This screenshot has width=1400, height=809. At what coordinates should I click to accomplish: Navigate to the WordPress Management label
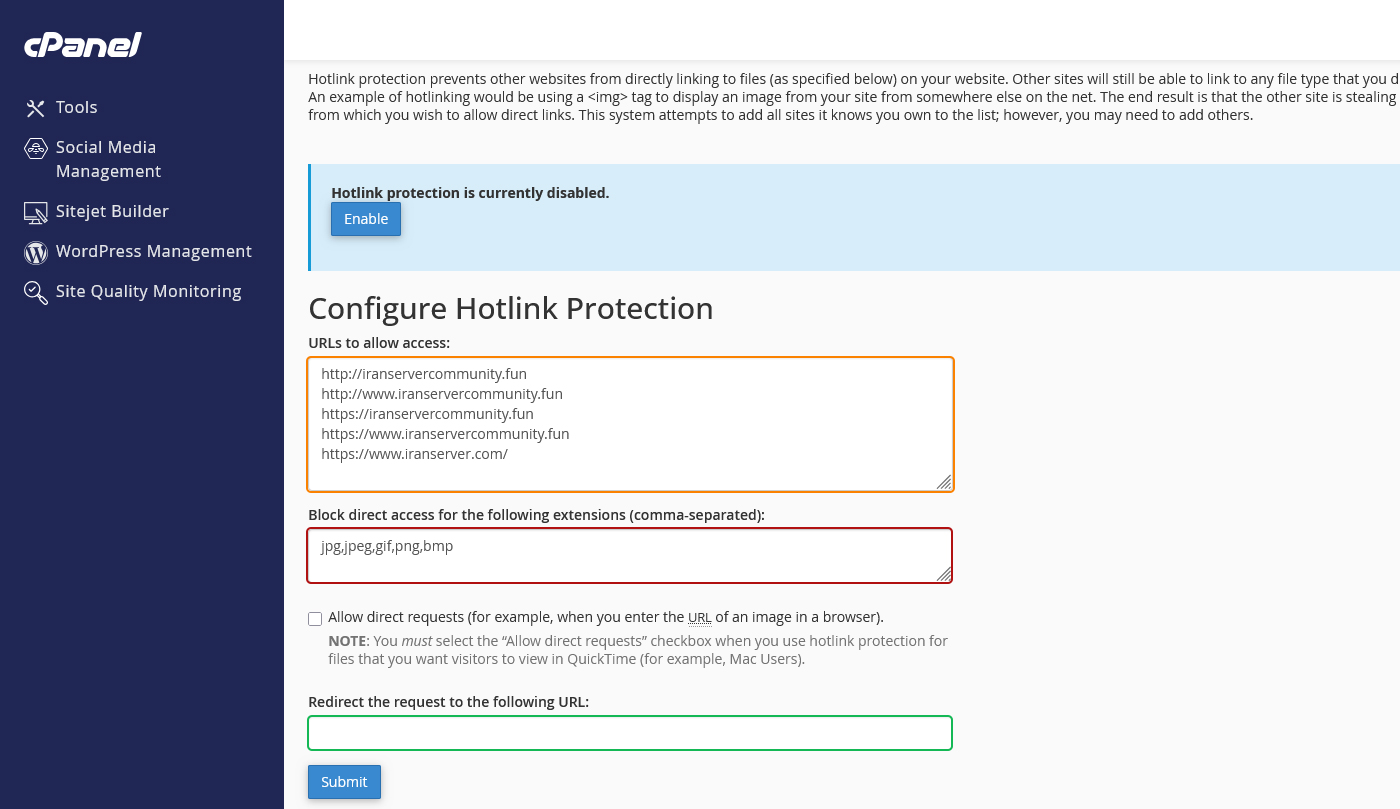pos(154,251)
